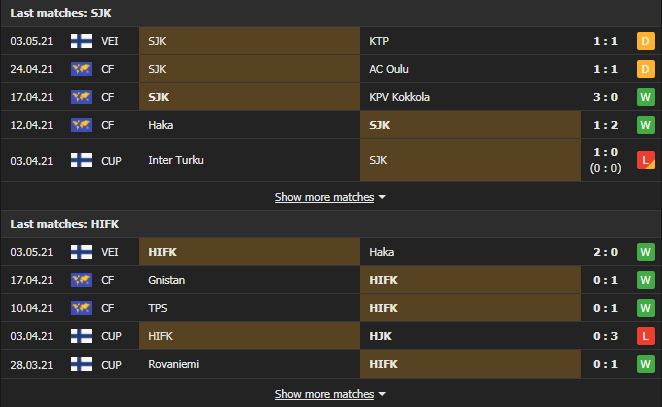Click Last matches: HIFK header
The height and width of the screenshot is (407, 662).
point(65,224)
